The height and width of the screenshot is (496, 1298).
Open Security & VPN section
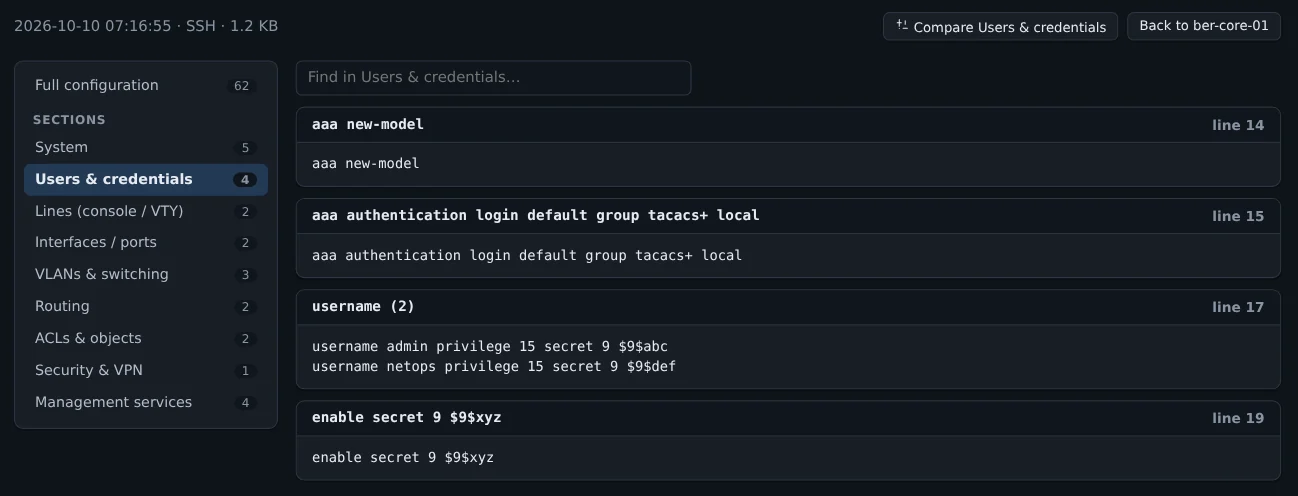coord(146,371)
